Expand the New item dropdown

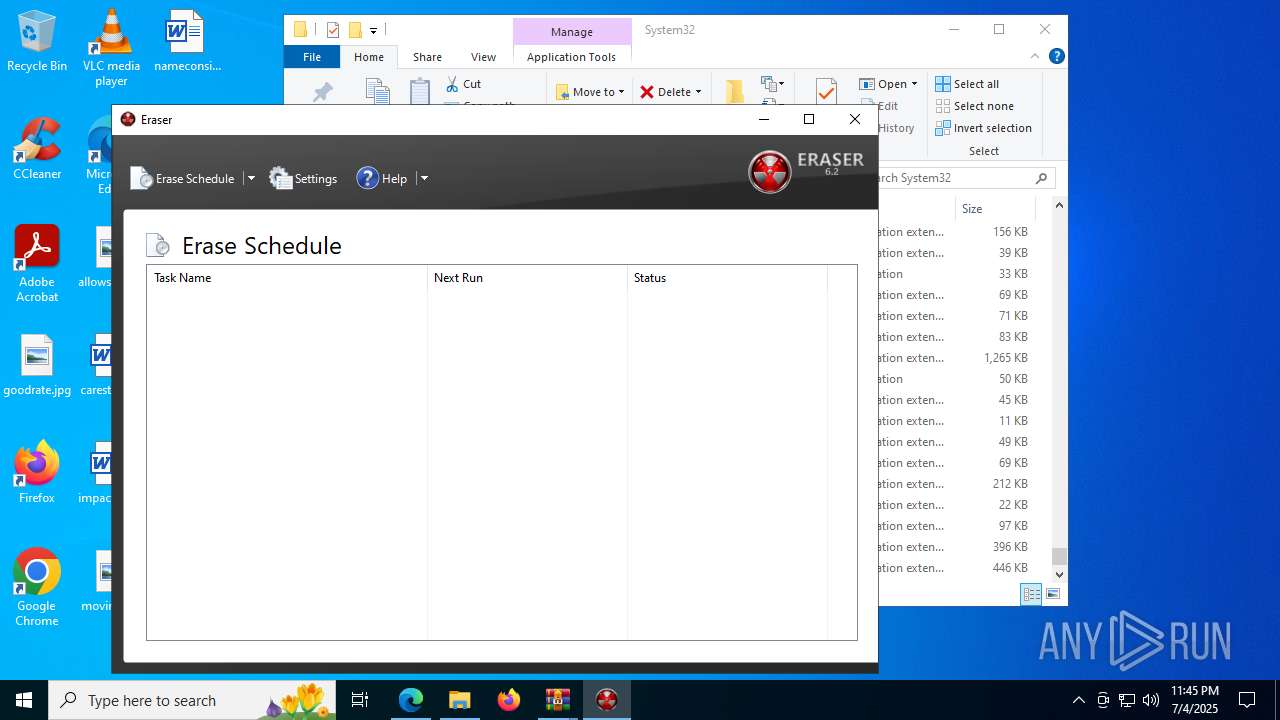point(773,84)
